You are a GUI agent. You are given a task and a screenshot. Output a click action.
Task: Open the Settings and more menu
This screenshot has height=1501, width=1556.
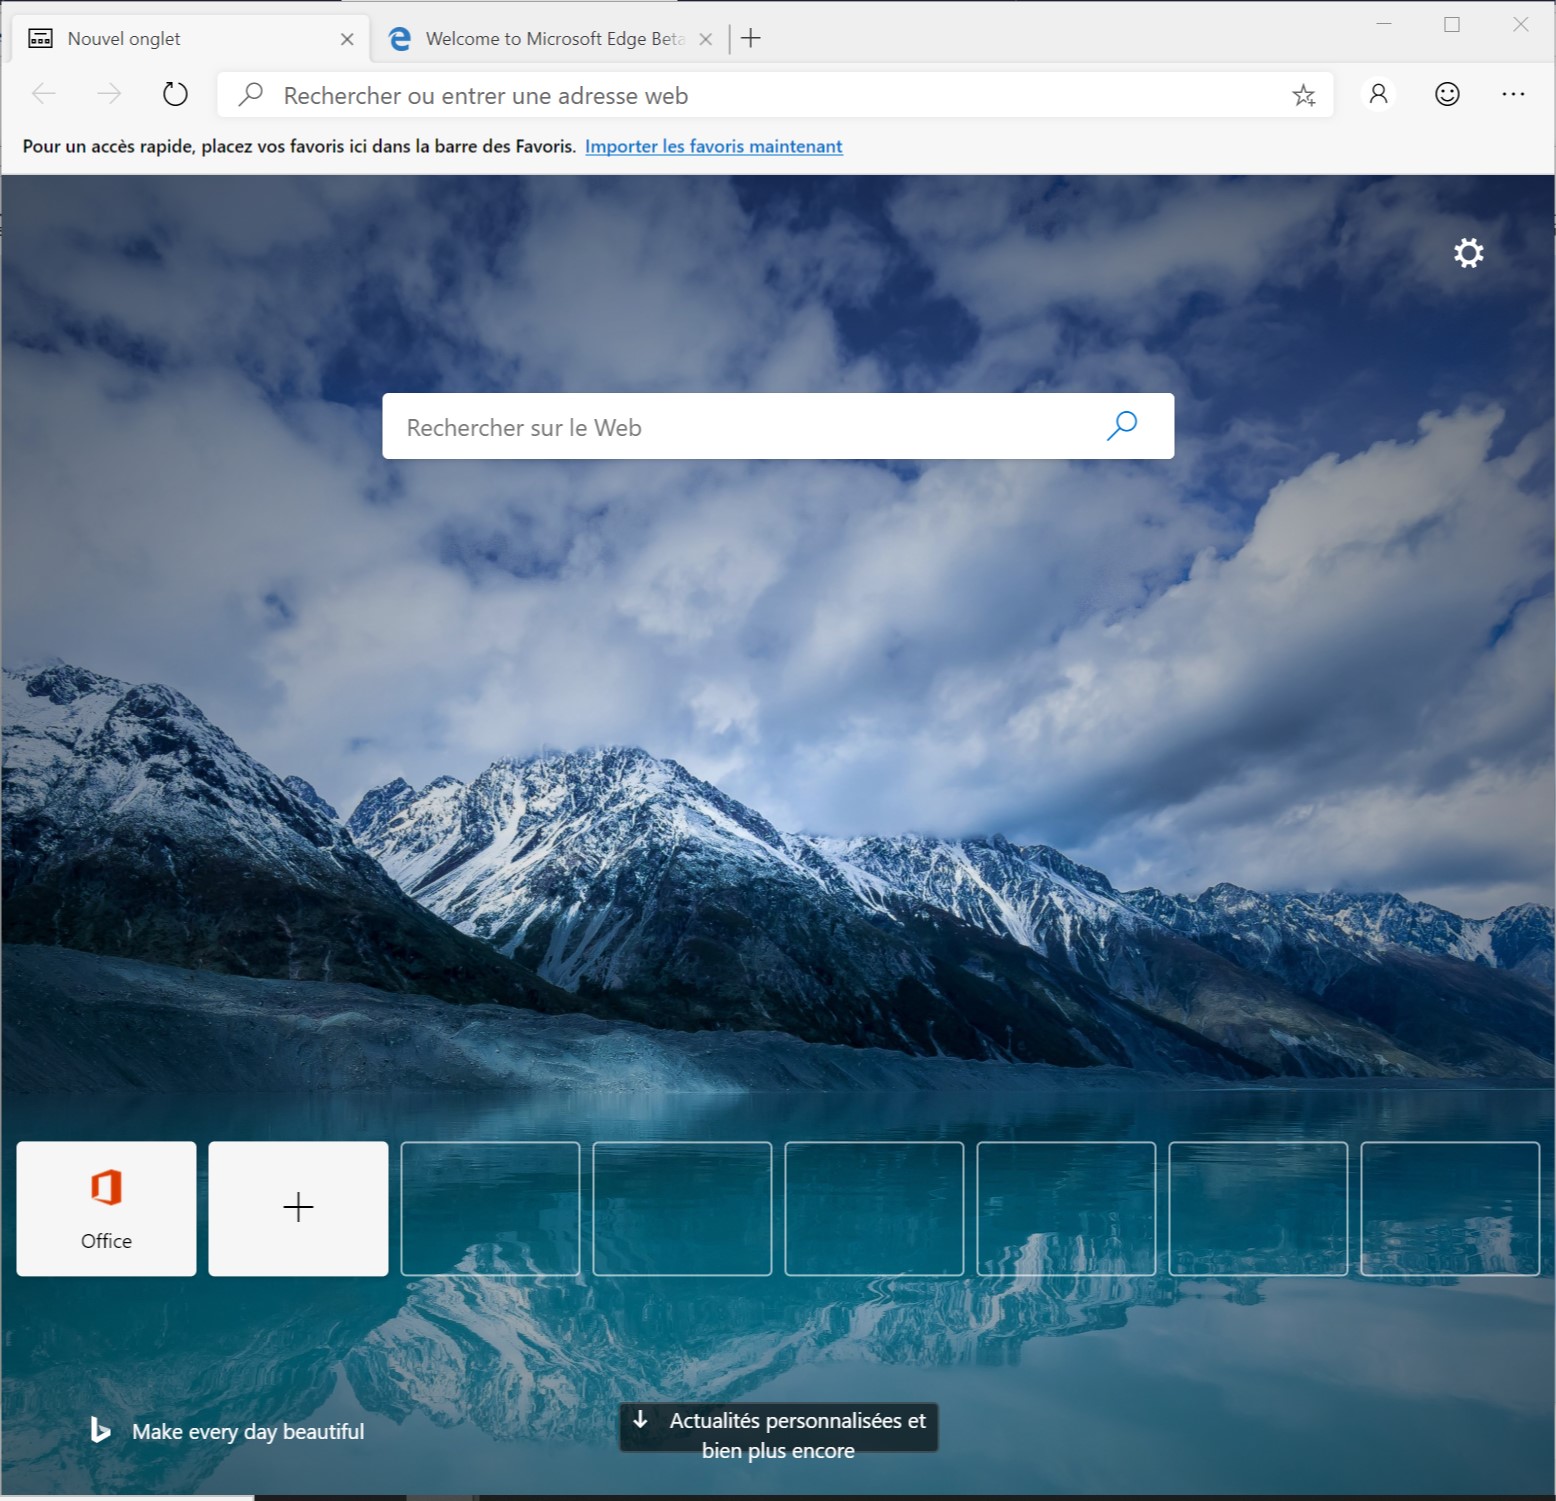(x=1513, y=94)
